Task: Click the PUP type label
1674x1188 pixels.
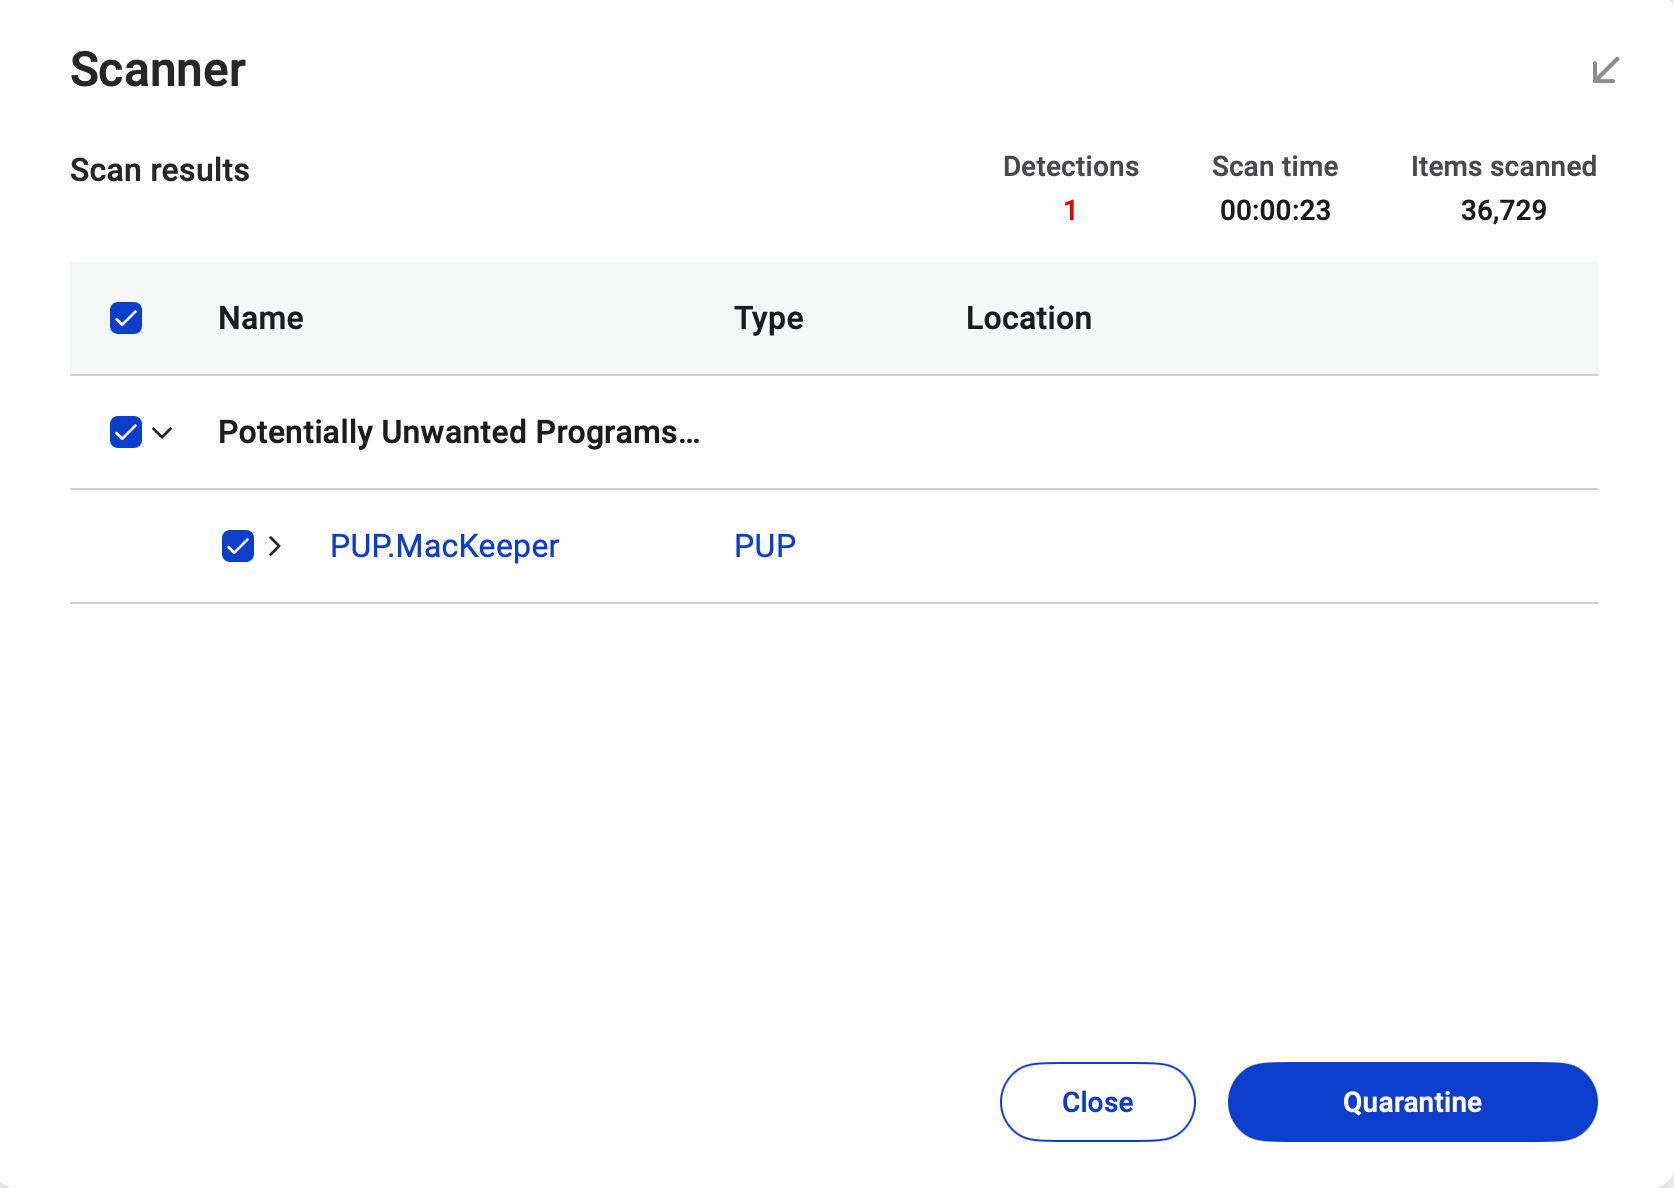Action: (764, 545)
